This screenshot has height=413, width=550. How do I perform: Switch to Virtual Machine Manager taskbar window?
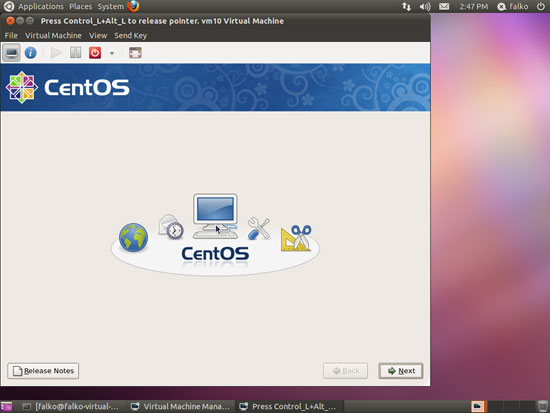[180, 406]
